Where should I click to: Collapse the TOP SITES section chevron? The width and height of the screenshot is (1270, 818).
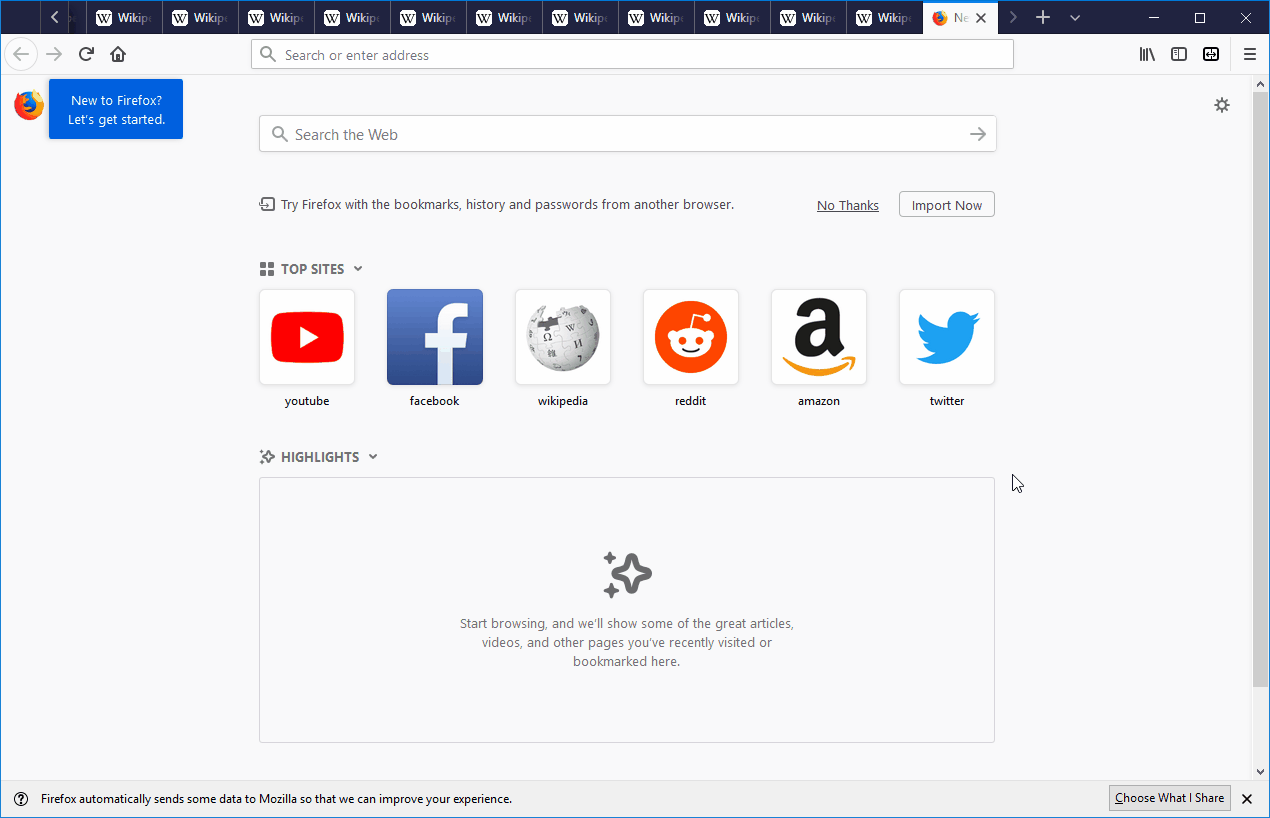tap(358, 268)
